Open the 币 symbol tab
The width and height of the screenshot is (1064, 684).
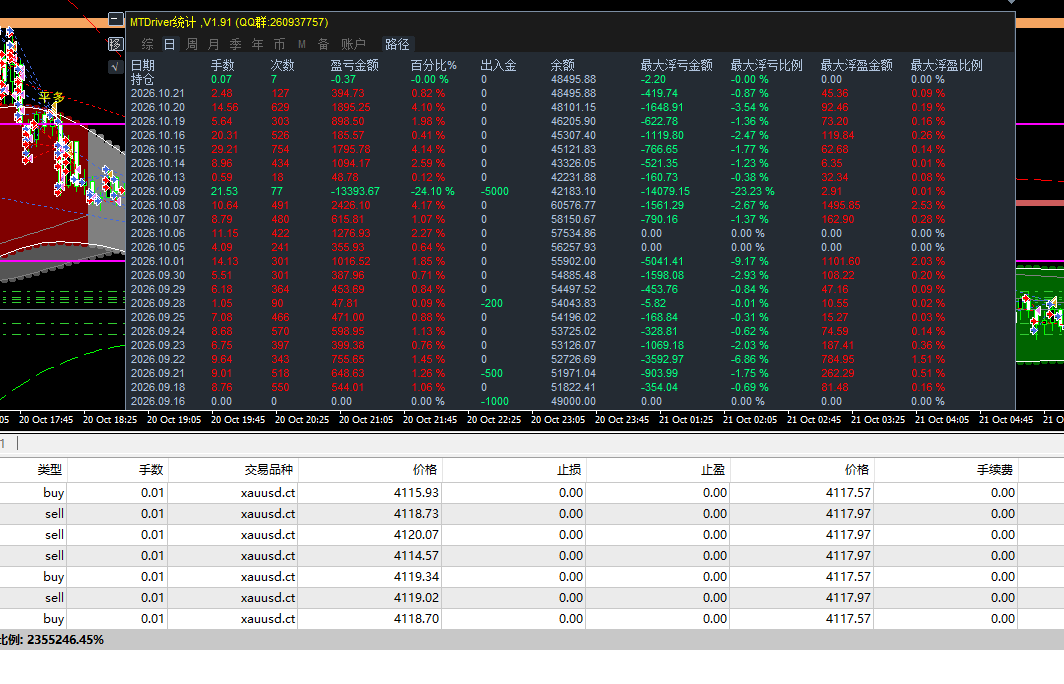tap(280, 44)
